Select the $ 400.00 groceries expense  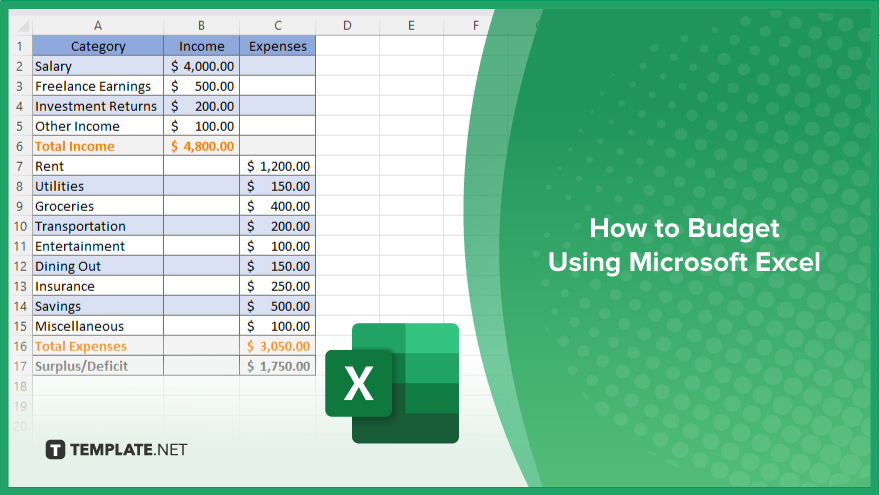click(278, 206)
